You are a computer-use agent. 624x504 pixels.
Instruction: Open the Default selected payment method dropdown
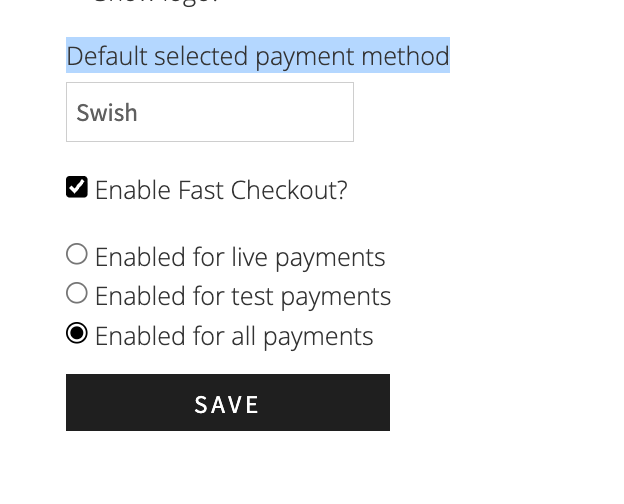[x=210, y=112]
